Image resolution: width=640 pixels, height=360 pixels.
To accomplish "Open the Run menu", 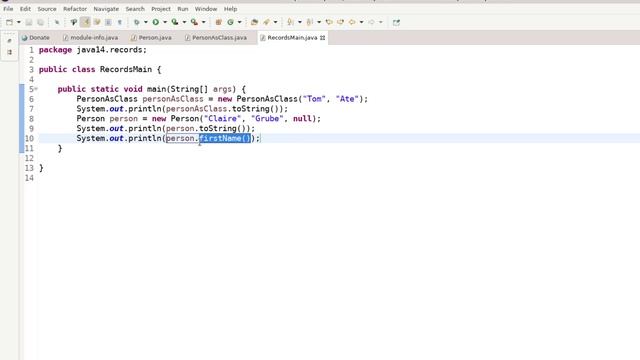I will click(183, 9).
